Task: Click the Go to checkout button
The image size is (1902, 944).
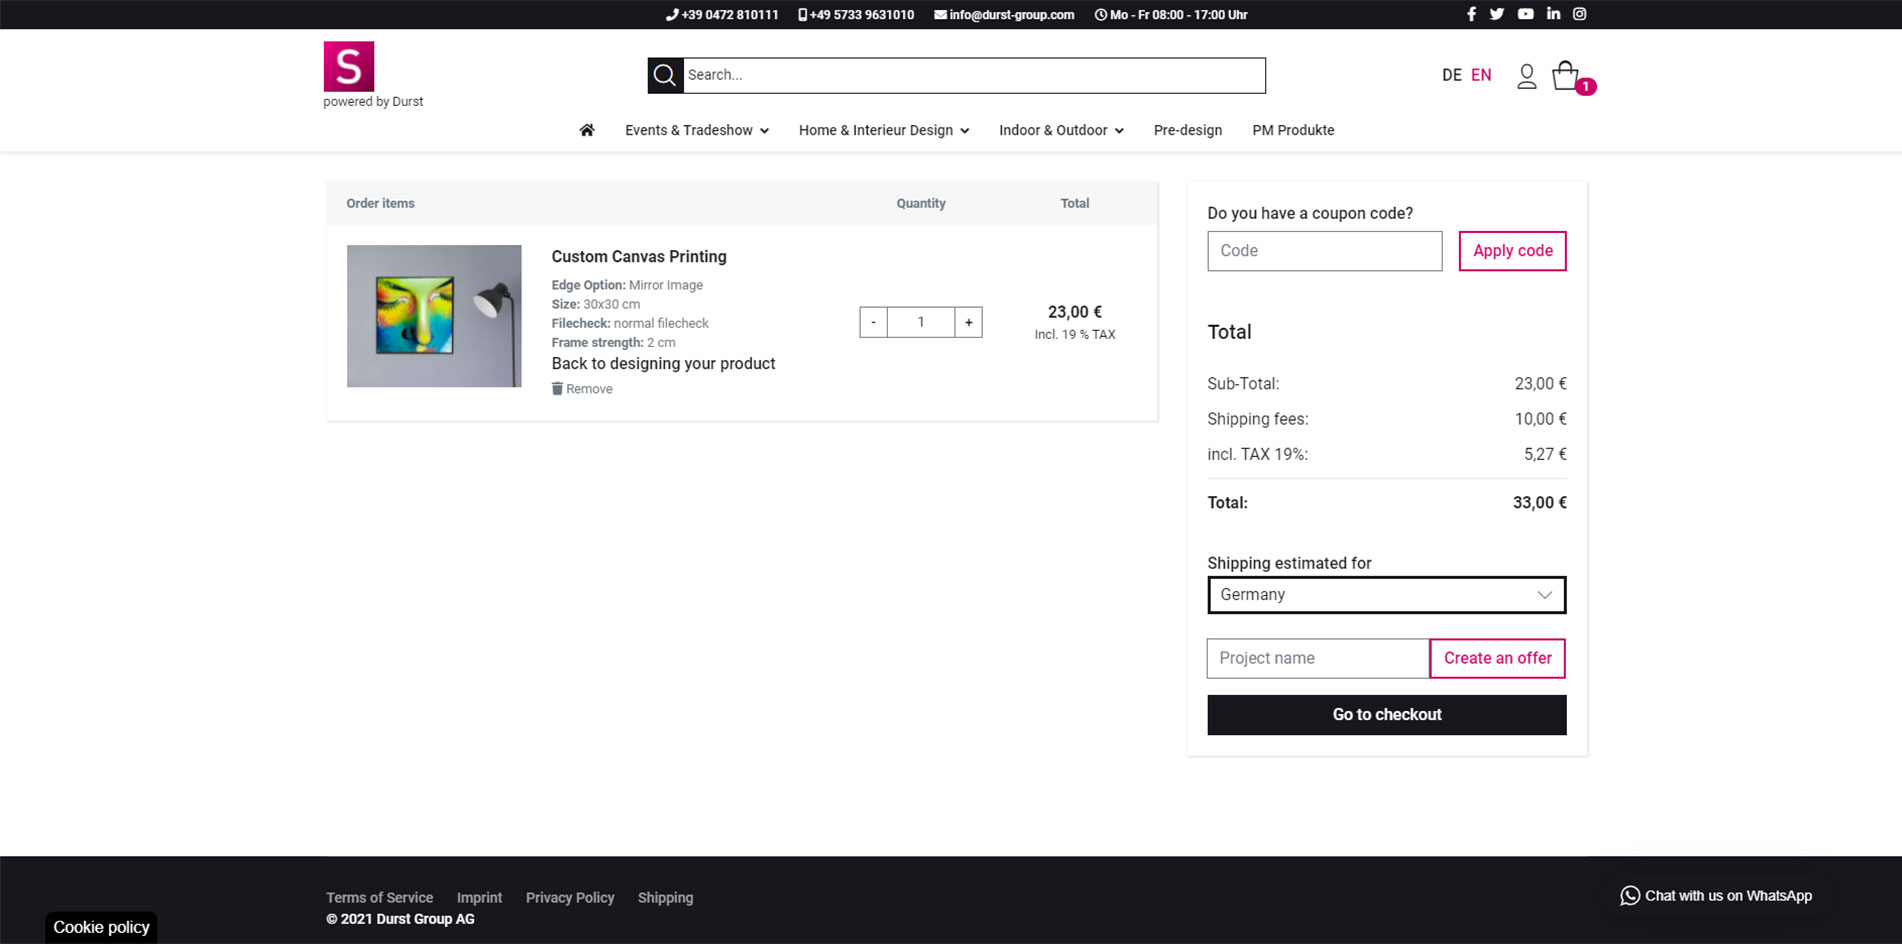Action: click(x=1386, y=715)
